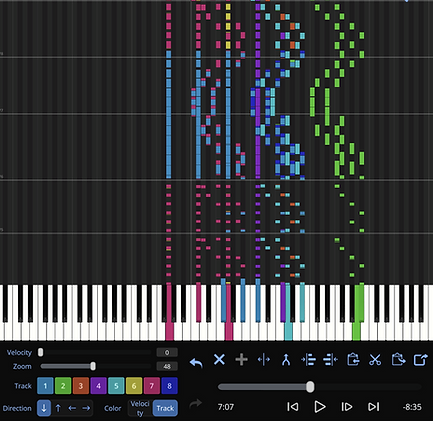Click the Zoom slider handle
Image resolution: width=433 pixels, height=421 pixels.
93,366
